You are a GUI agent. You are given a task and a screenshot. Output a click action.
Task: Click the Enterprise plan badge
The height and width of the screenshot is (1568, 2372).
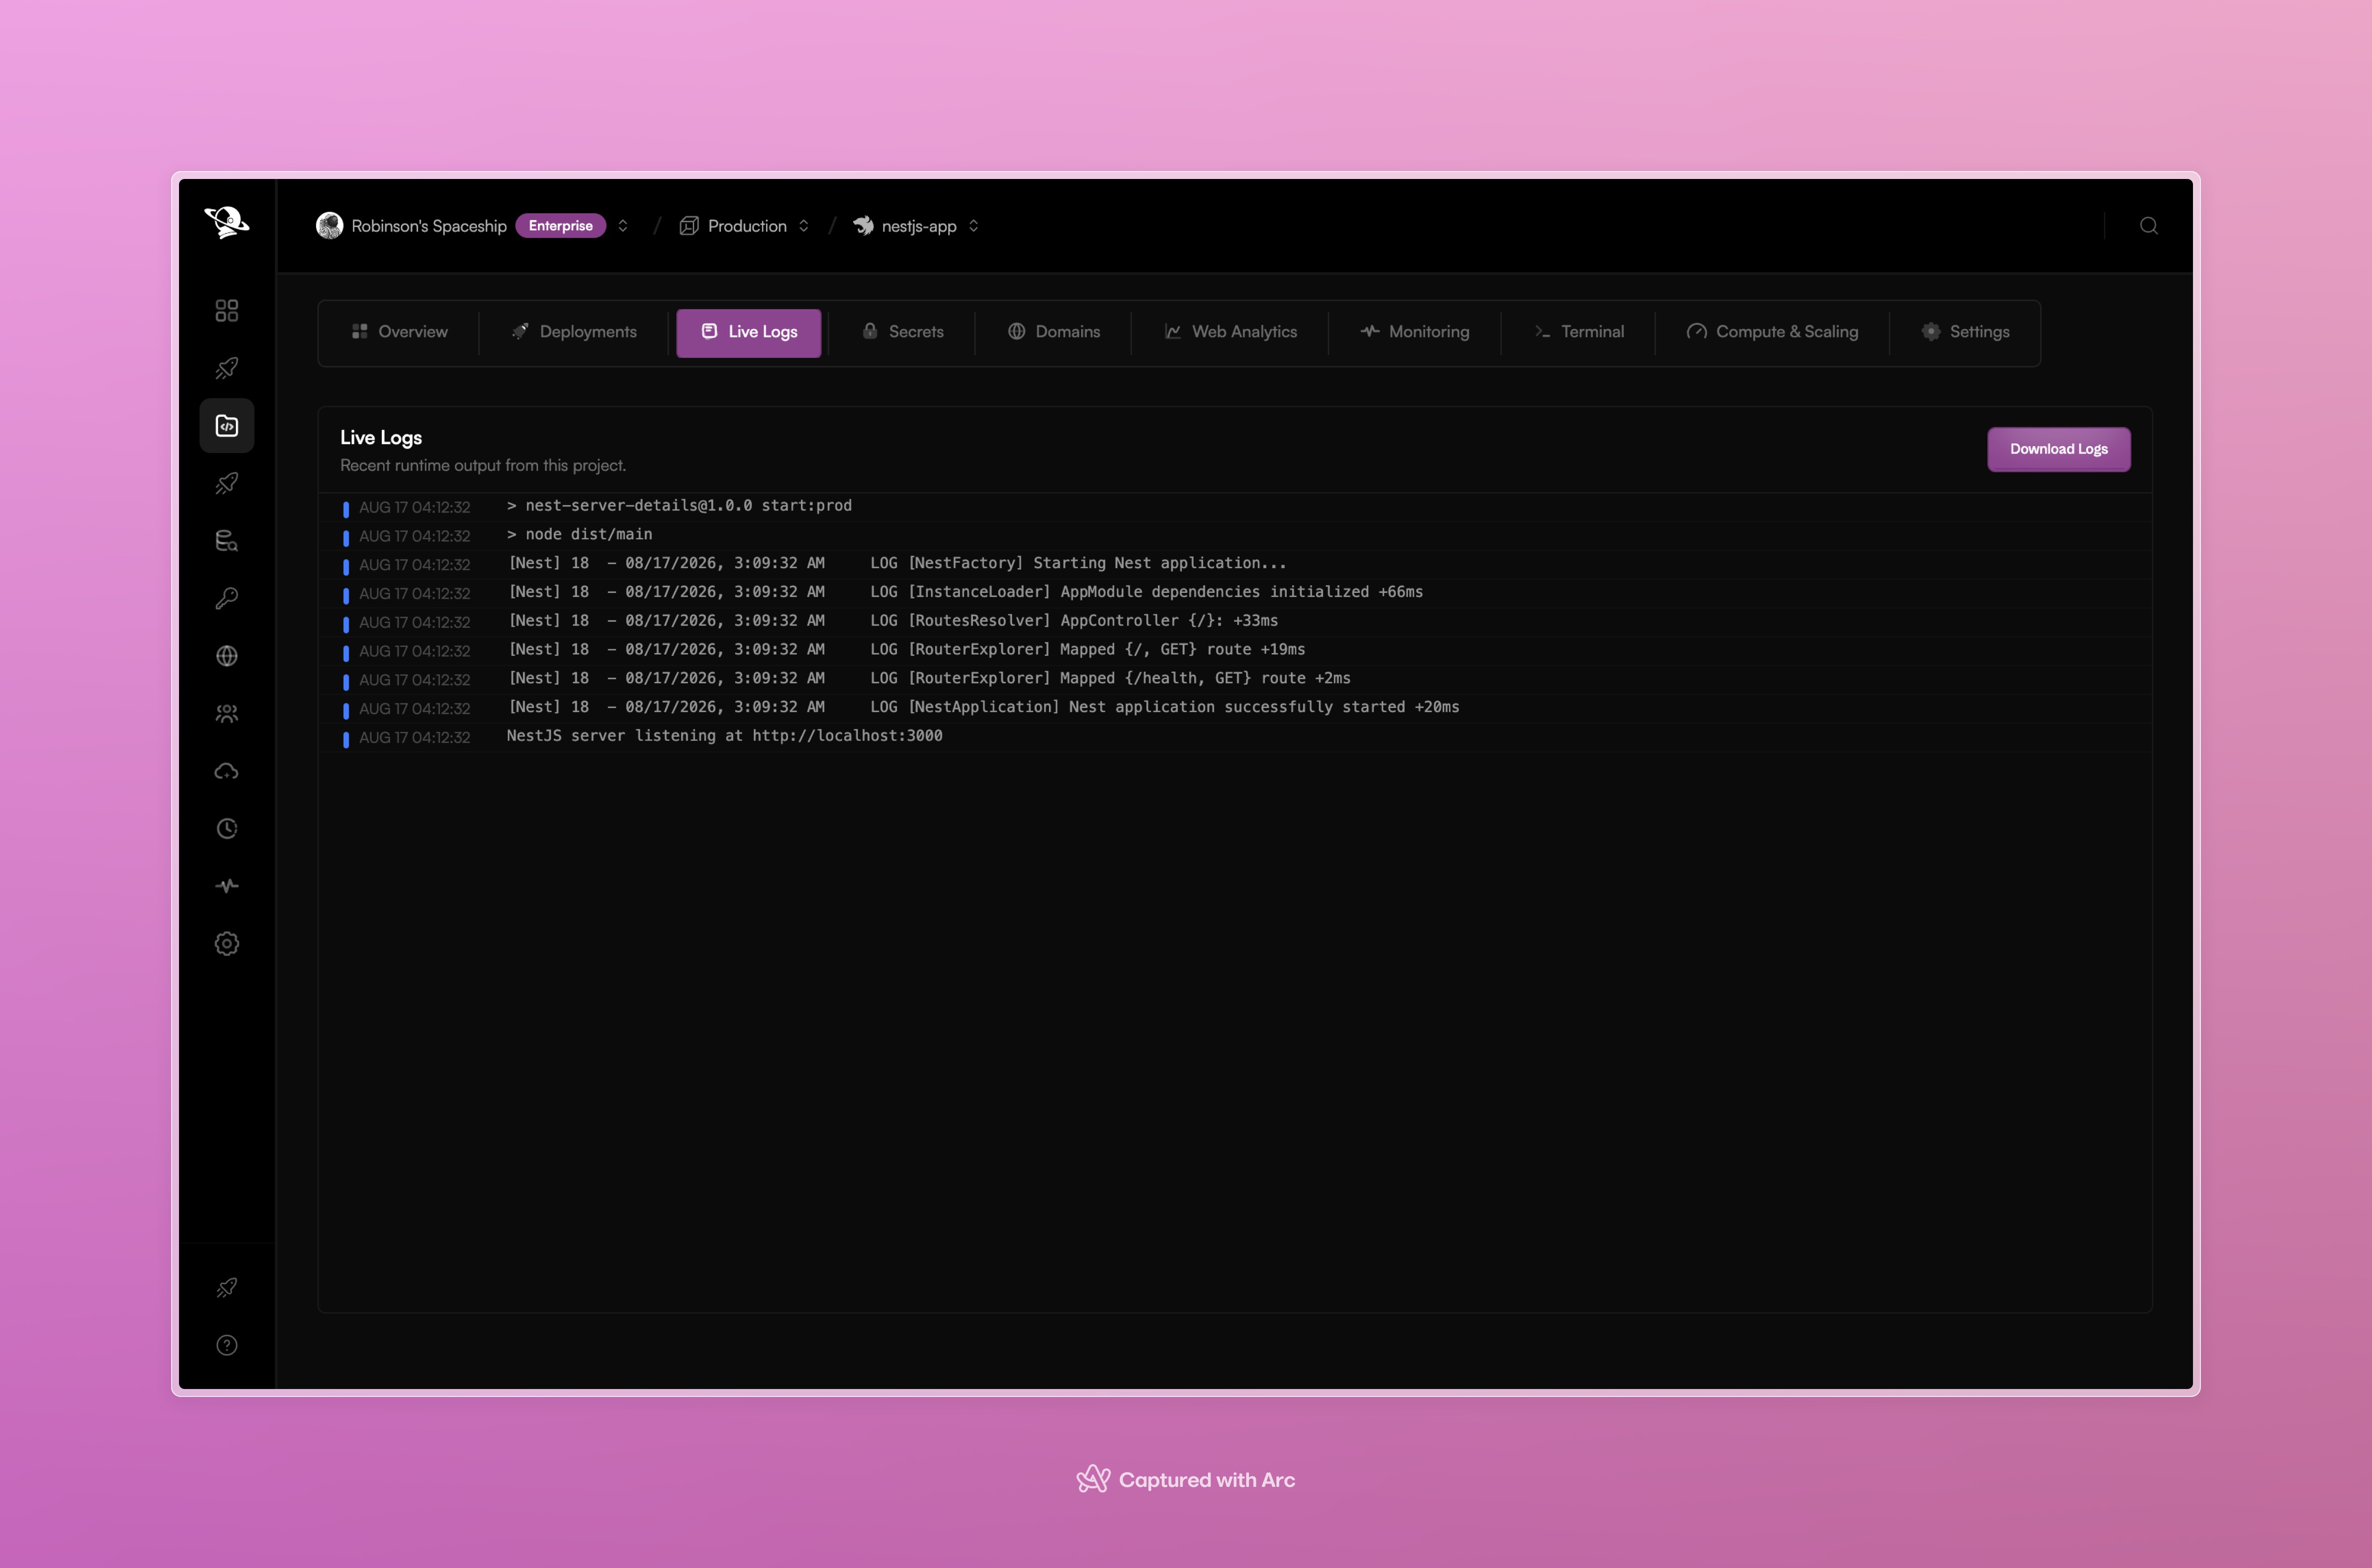[x=561, y=226]
